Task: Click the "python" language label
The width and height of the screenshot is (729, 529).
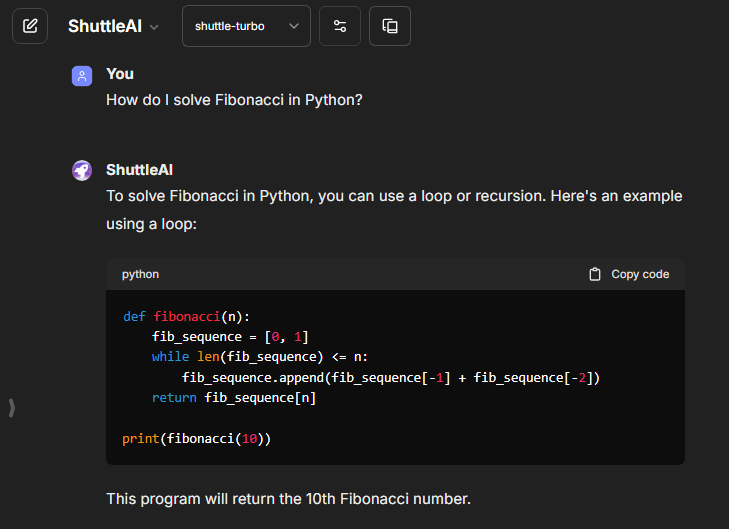Action: [140, 274]
